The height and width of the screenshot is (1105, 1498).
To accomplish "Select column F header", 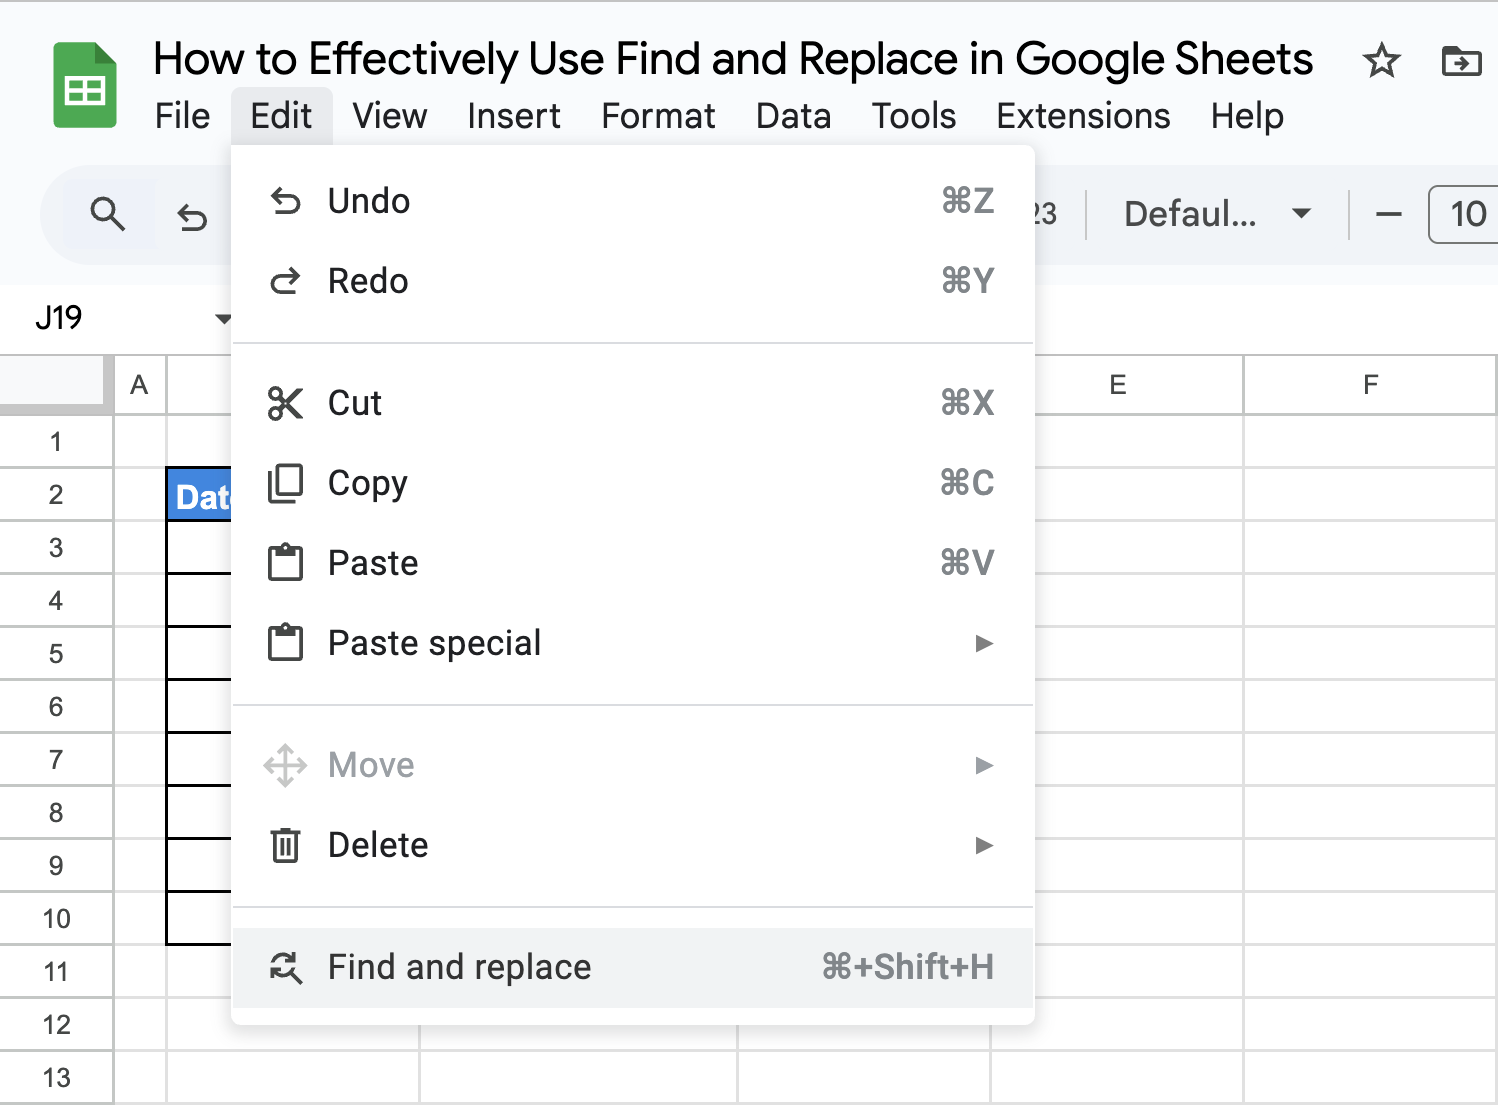I will point(1370,385).
